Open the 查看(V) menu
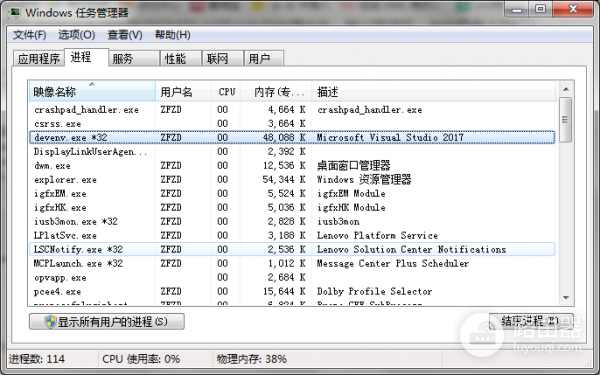Screen dimensions: 600x375 125,35
